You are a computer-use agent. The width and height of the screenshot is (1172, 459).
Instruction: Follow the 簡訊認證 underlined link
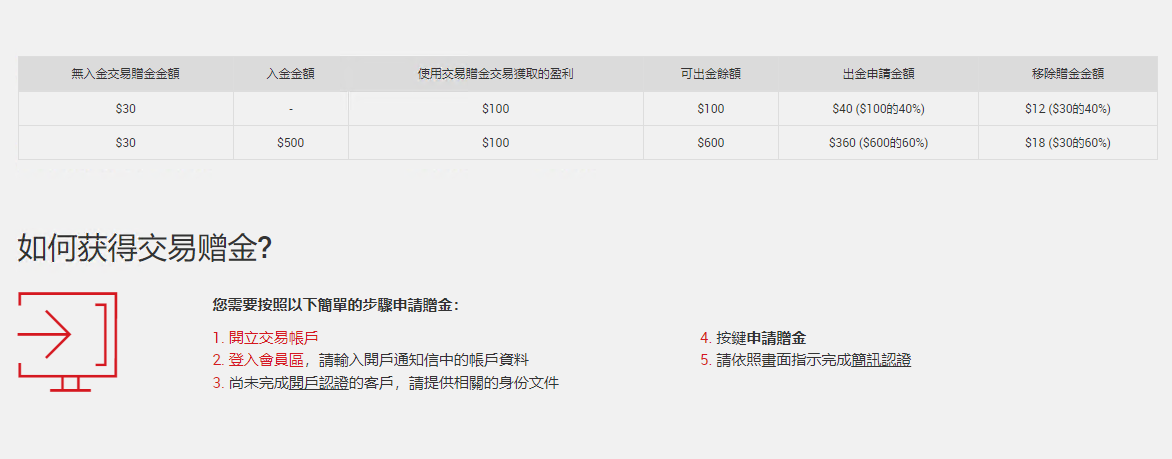point(881,360)
